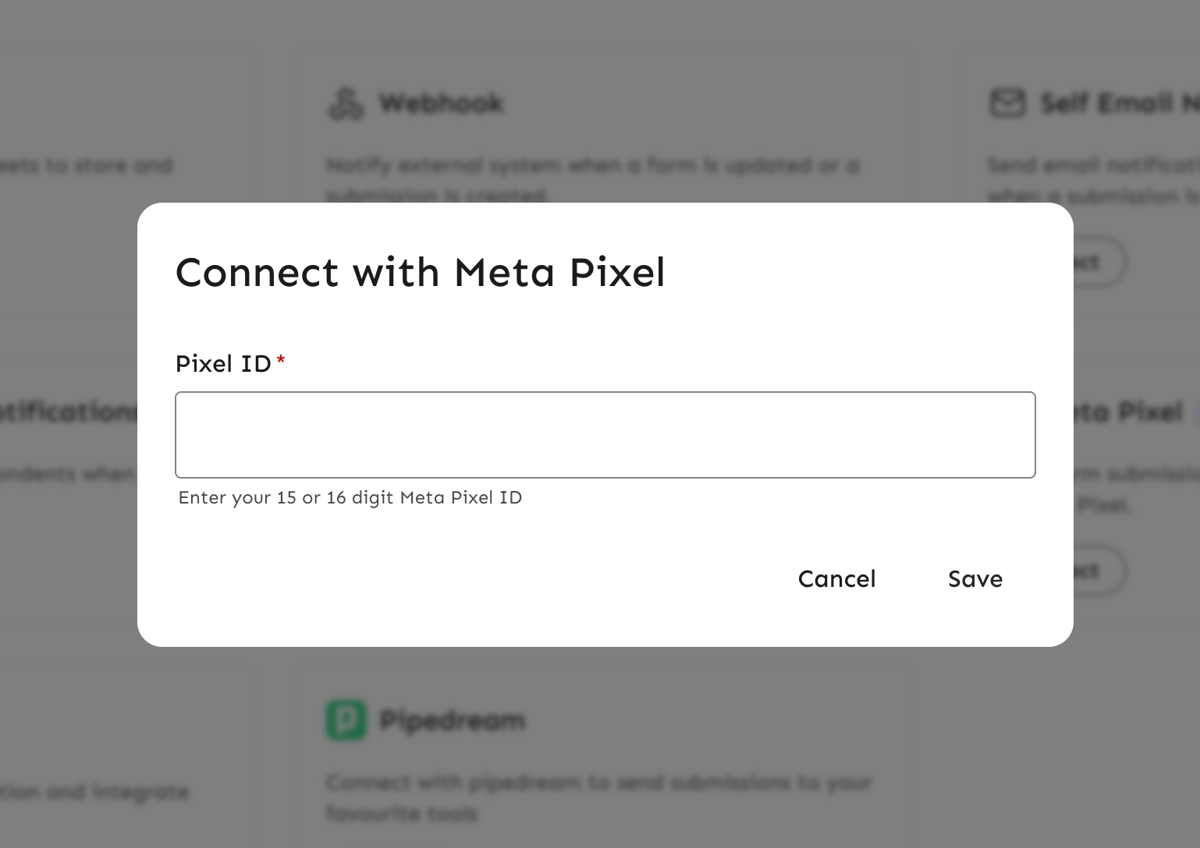Select the Pipedream heading text
1200x848 pixels.
(x=451, y=720)
